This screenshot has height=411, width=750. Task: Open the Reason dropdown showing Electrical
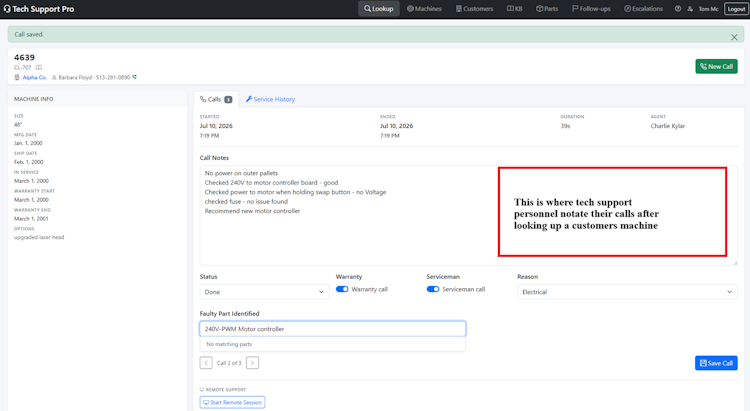tap(627, 292)
